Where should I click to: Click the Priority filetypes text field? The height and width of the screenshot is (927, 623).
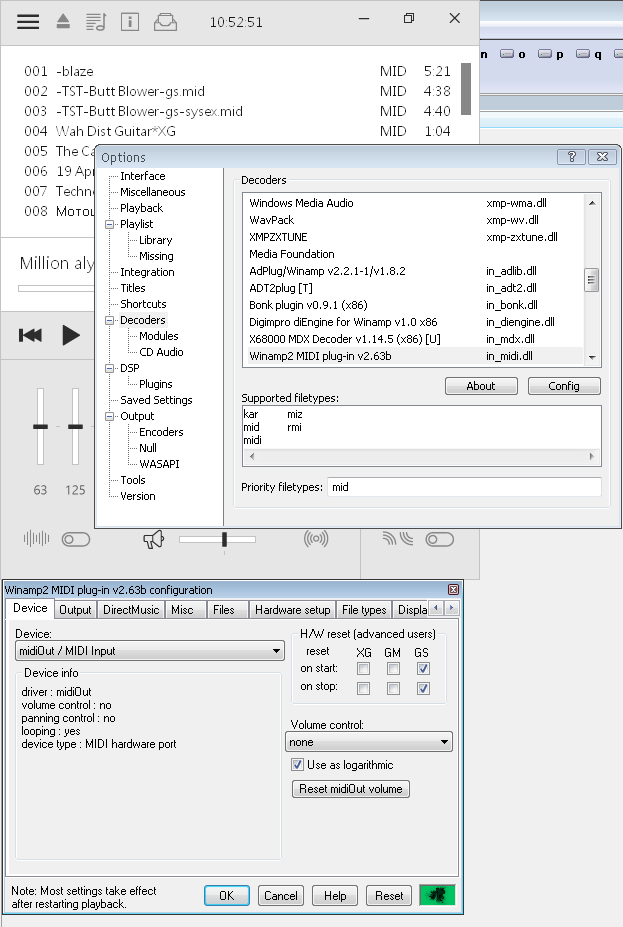(464, 487)
